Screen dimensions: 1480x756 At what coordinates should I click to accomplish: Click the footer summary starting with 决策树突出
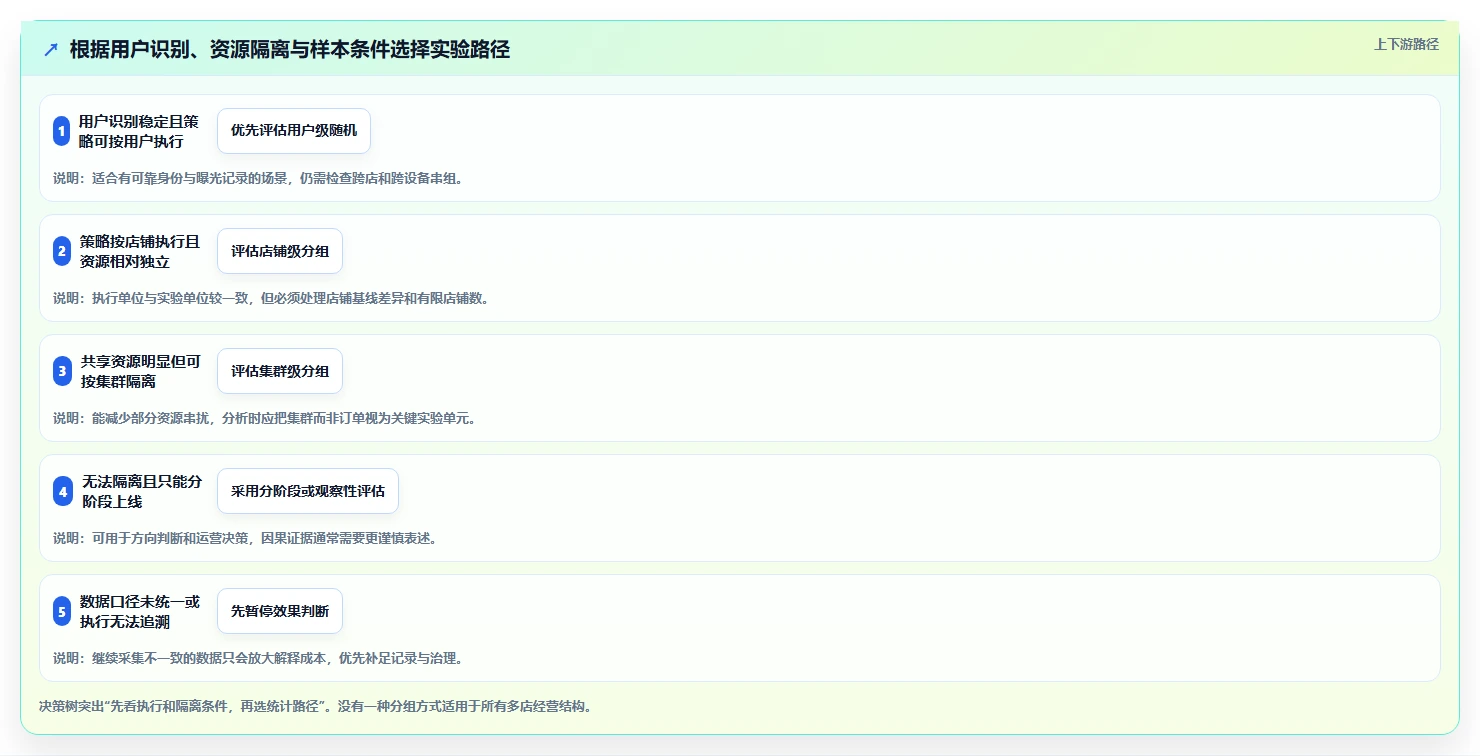[x=316, y=706]
